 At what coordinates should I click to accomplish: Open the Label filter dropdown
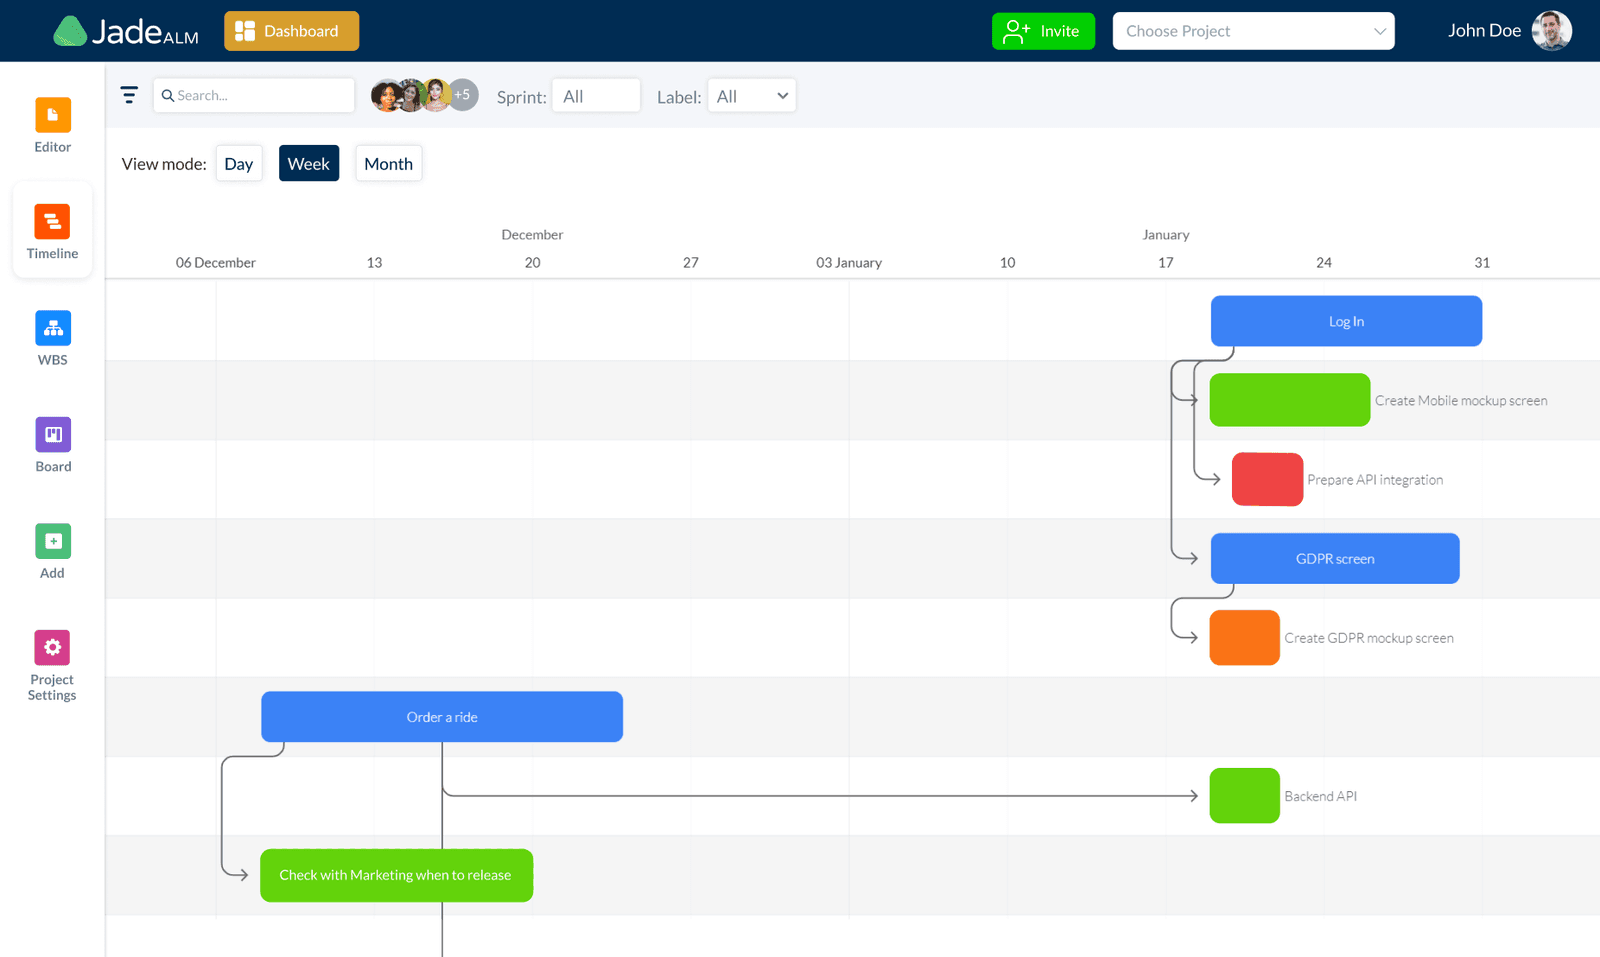point(751,96)
